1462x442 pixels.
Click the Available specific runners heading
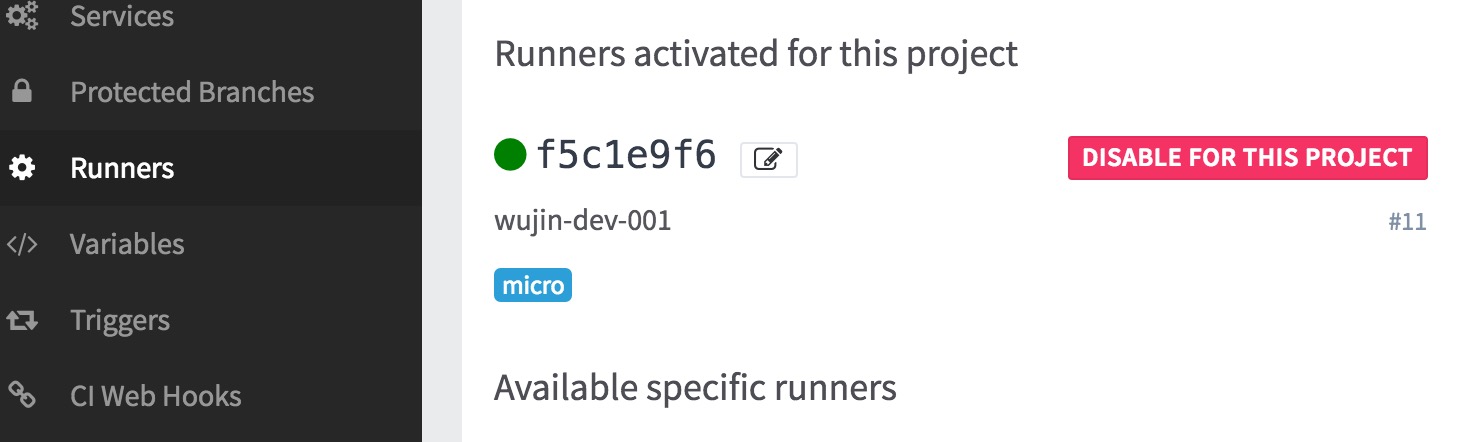click(695, 387)
